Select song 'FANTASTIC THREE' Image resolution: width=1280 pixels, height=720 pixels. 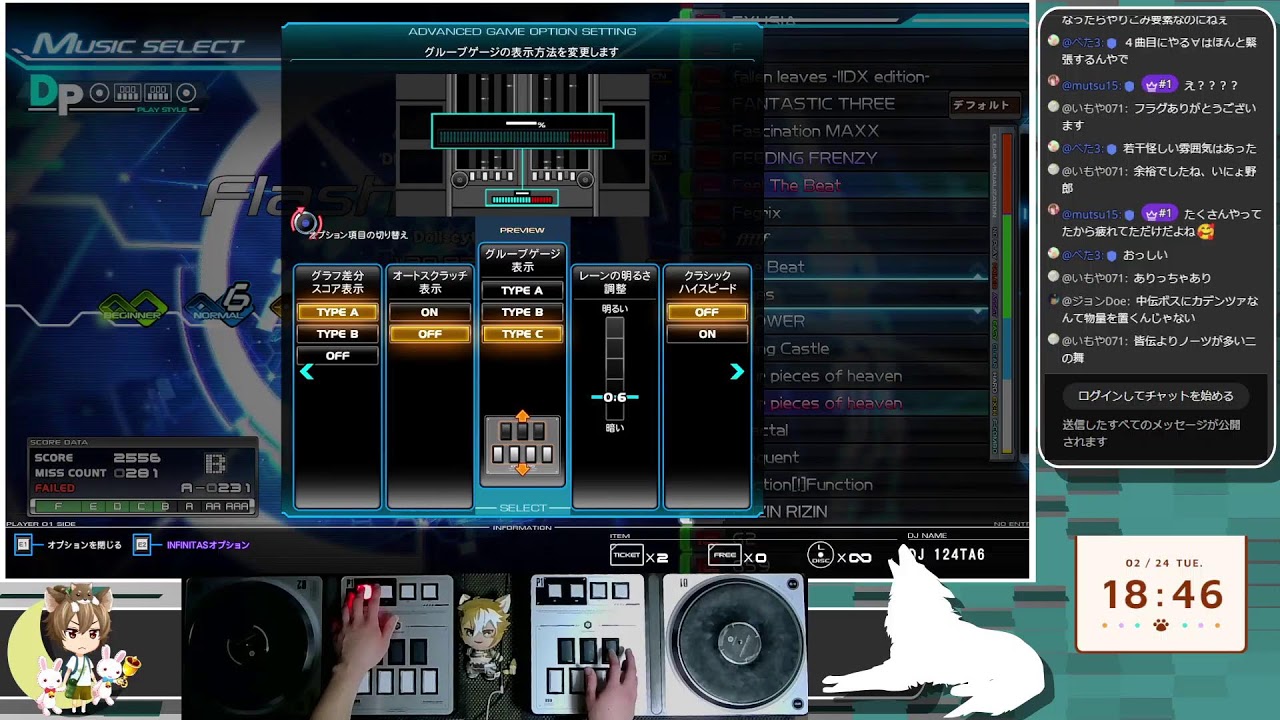click(x=813, y=104)
